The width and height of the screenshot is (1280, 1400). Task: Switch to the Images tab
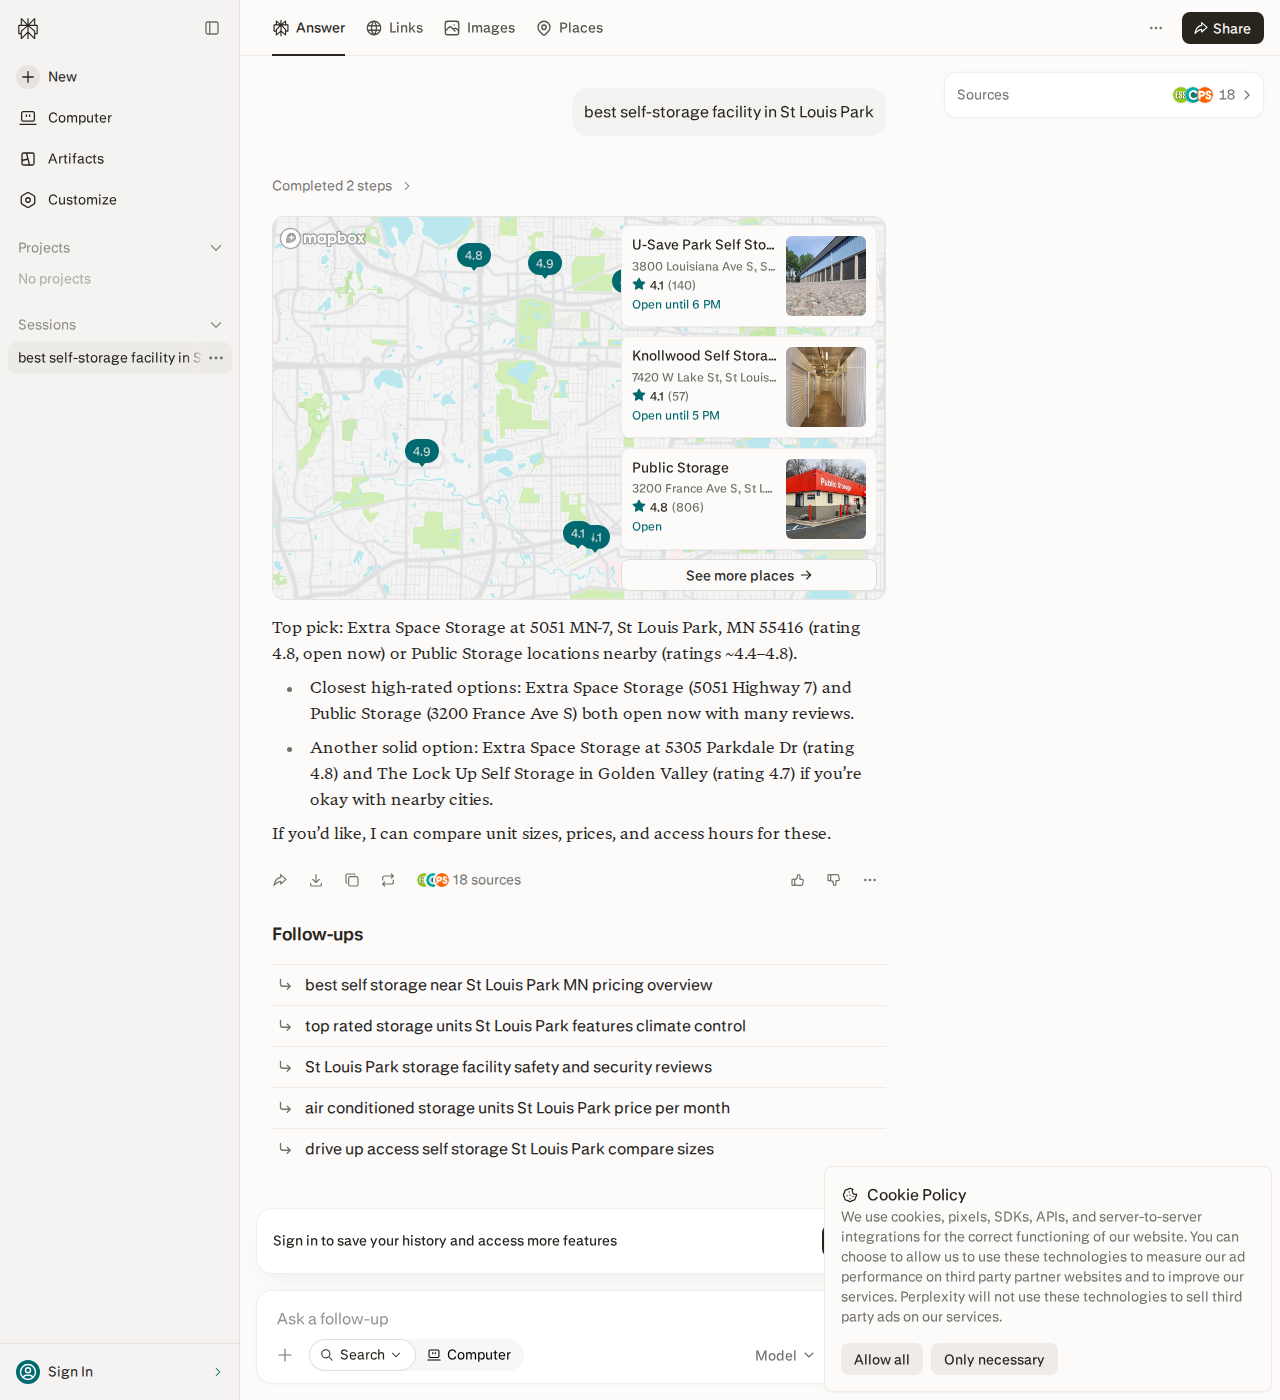coord(480,28)
